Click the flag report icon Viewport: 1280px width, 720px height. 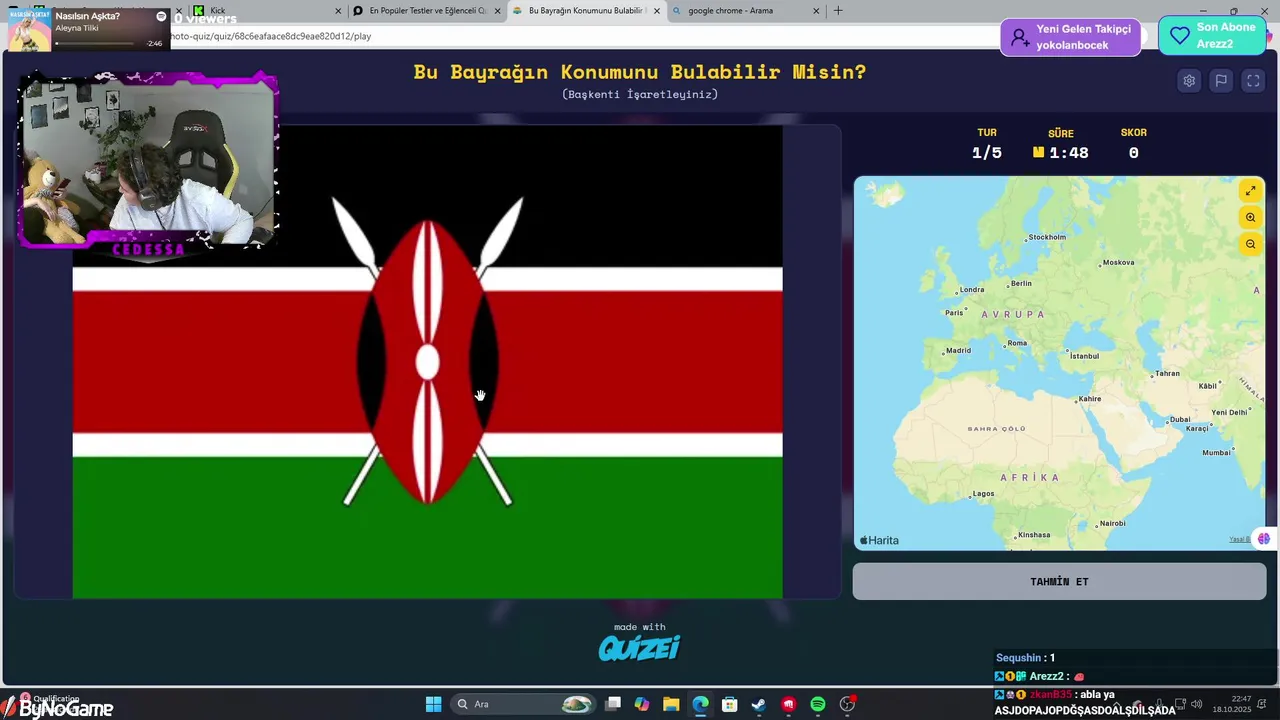pyautogui.click(x=1221, y=81)
